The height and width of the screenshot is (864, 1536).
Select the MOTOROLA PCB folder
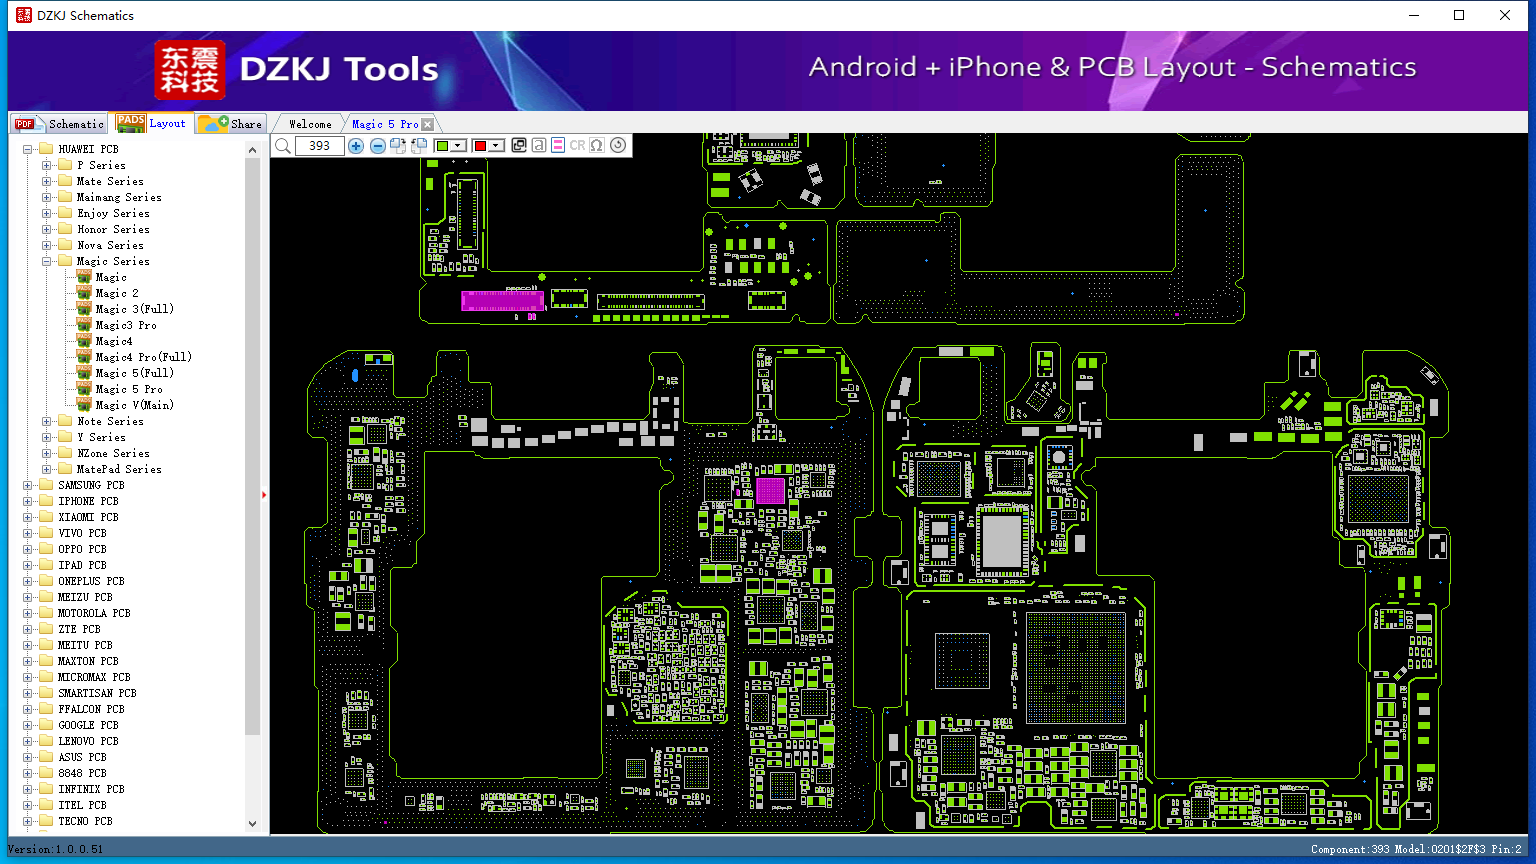(x=94, y=613)
